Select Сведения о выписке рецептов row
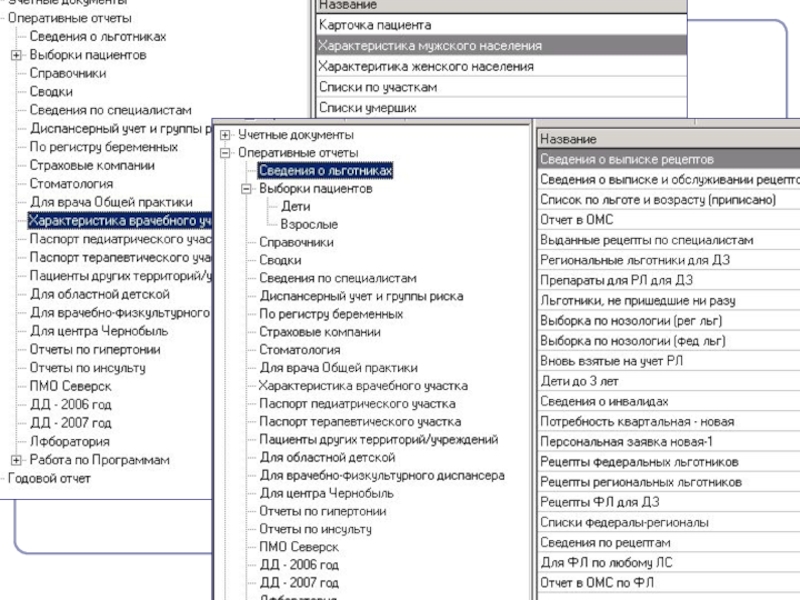This screenshot has height=600, width=800. (668, 159)
